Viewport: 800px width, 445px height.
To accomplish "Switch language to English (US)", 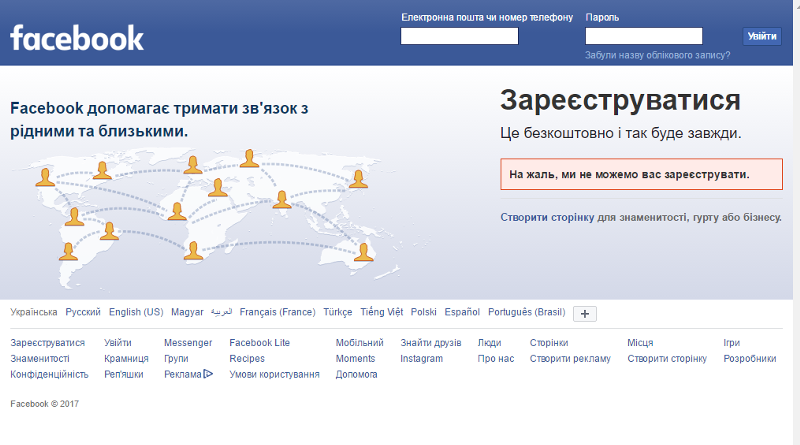I will (136, 312).
